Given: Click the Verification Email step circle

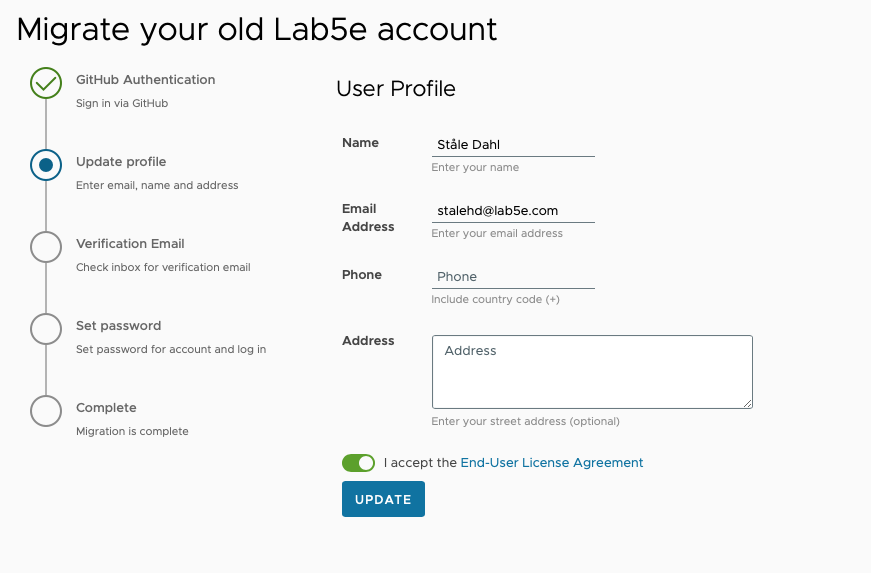Looking at the screenshot, I should click(46, 247).
